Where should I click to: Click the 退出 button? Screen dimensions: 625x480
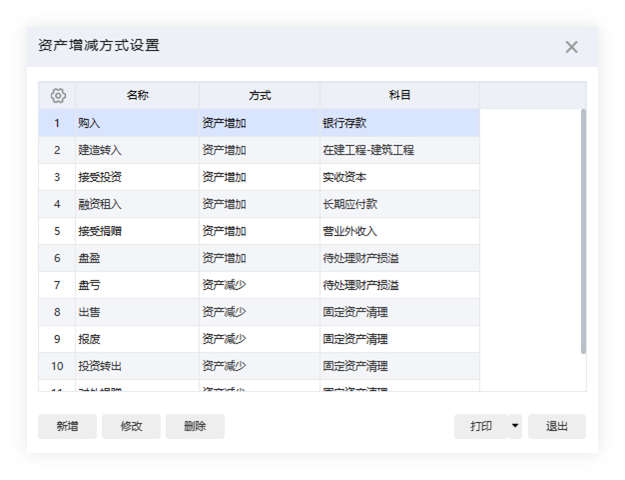click(557, 426)
